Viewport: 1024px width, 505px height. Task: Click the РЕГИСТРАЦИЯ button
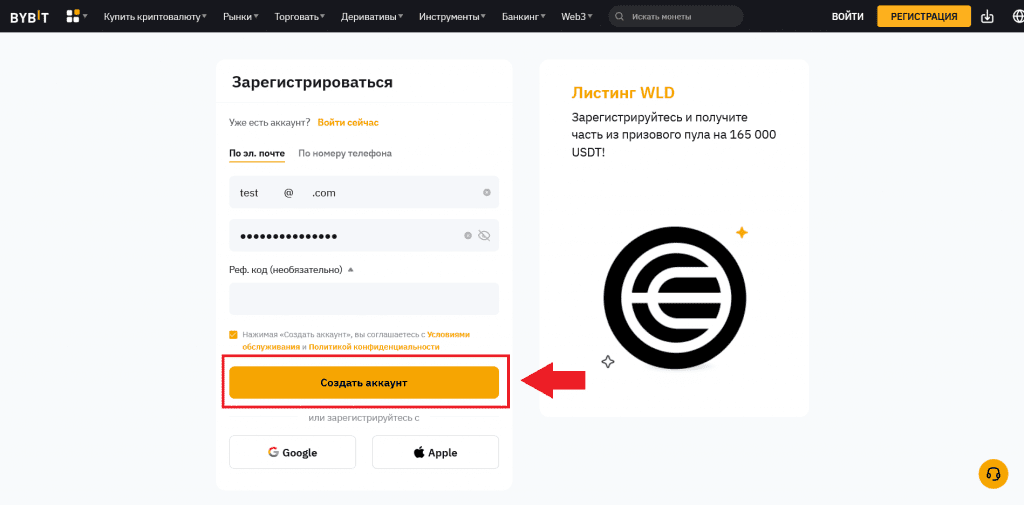click(923, 16)
